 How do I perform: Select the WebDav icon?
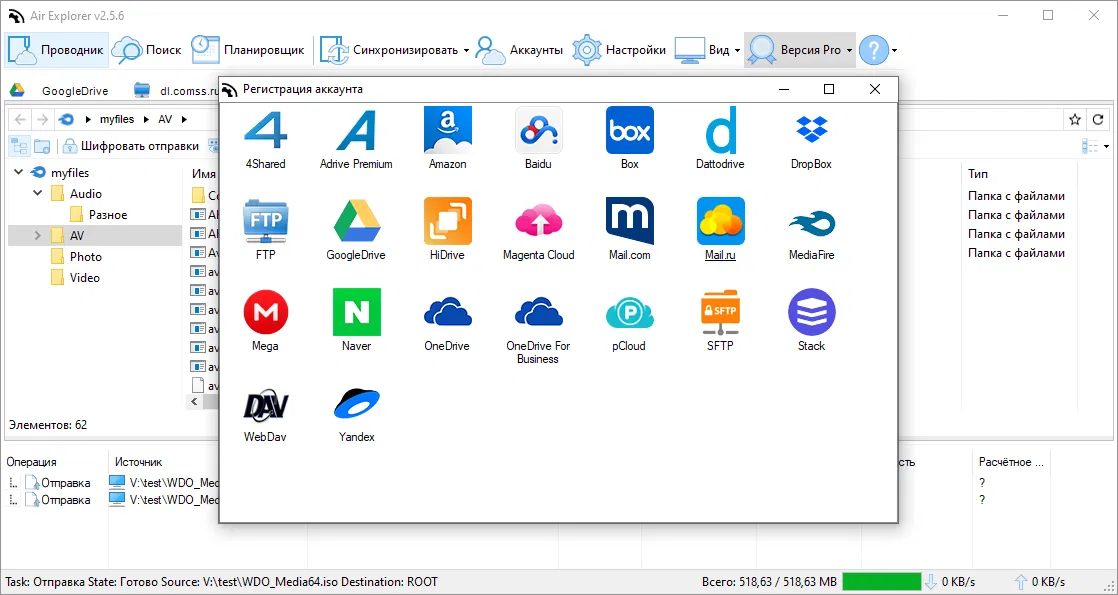(x=265, y=404)
